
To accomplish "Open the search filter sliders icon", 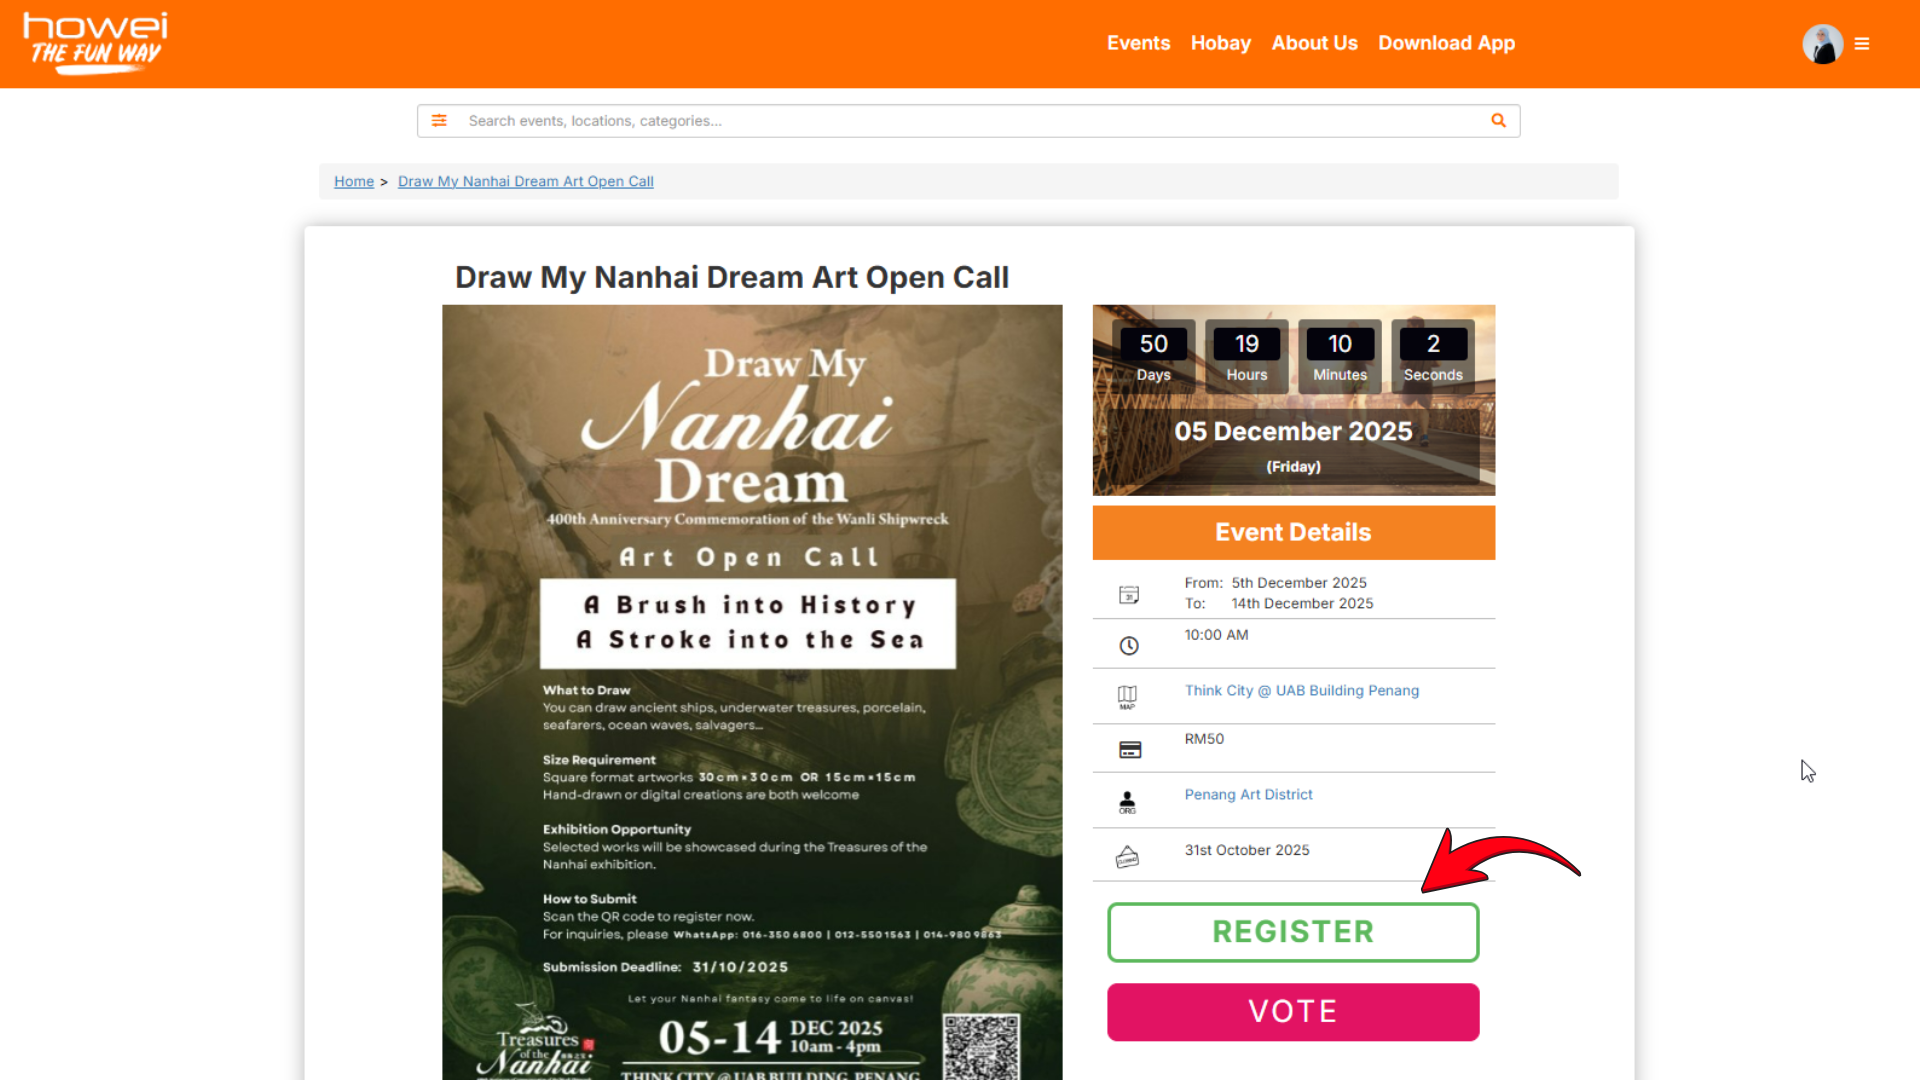I will (439, 121).
